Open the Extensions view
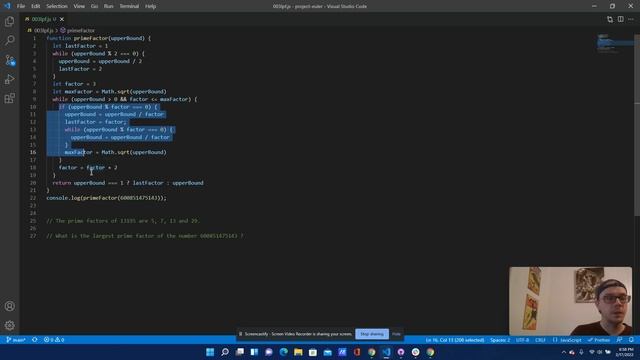The height and width of the screenshot is (360, 640). (9, 98)
